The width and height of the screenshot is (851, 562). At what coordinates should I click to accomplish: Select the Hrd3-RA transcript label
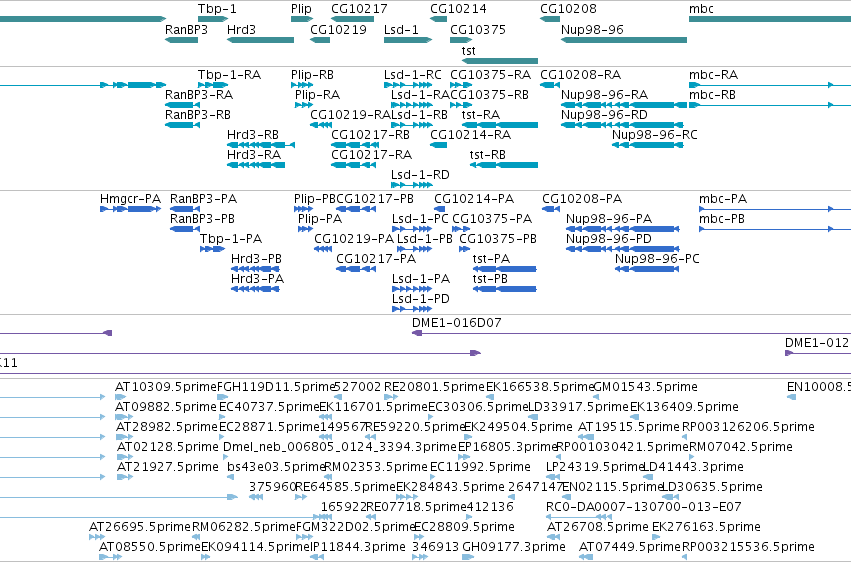tap(254, 155)
